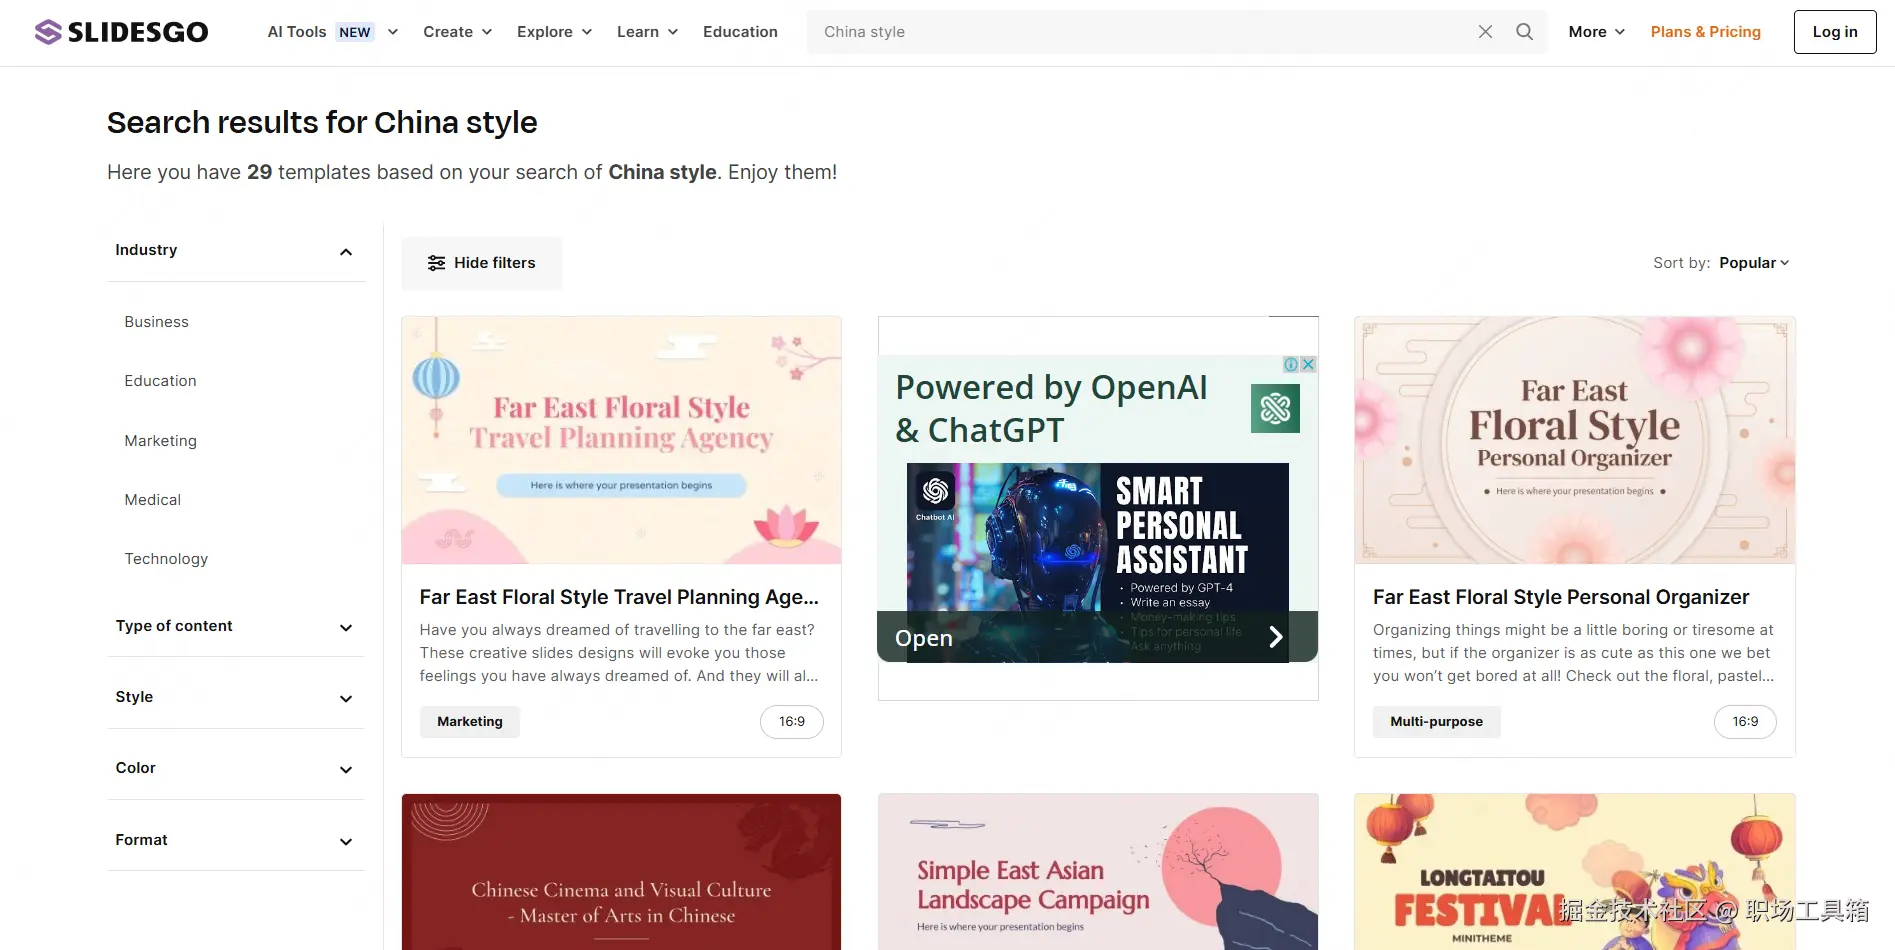Viewport: 1895px width, 950px height.
Task: Click 16:9 badge on Travel Planning card
Action: [792, 722]
